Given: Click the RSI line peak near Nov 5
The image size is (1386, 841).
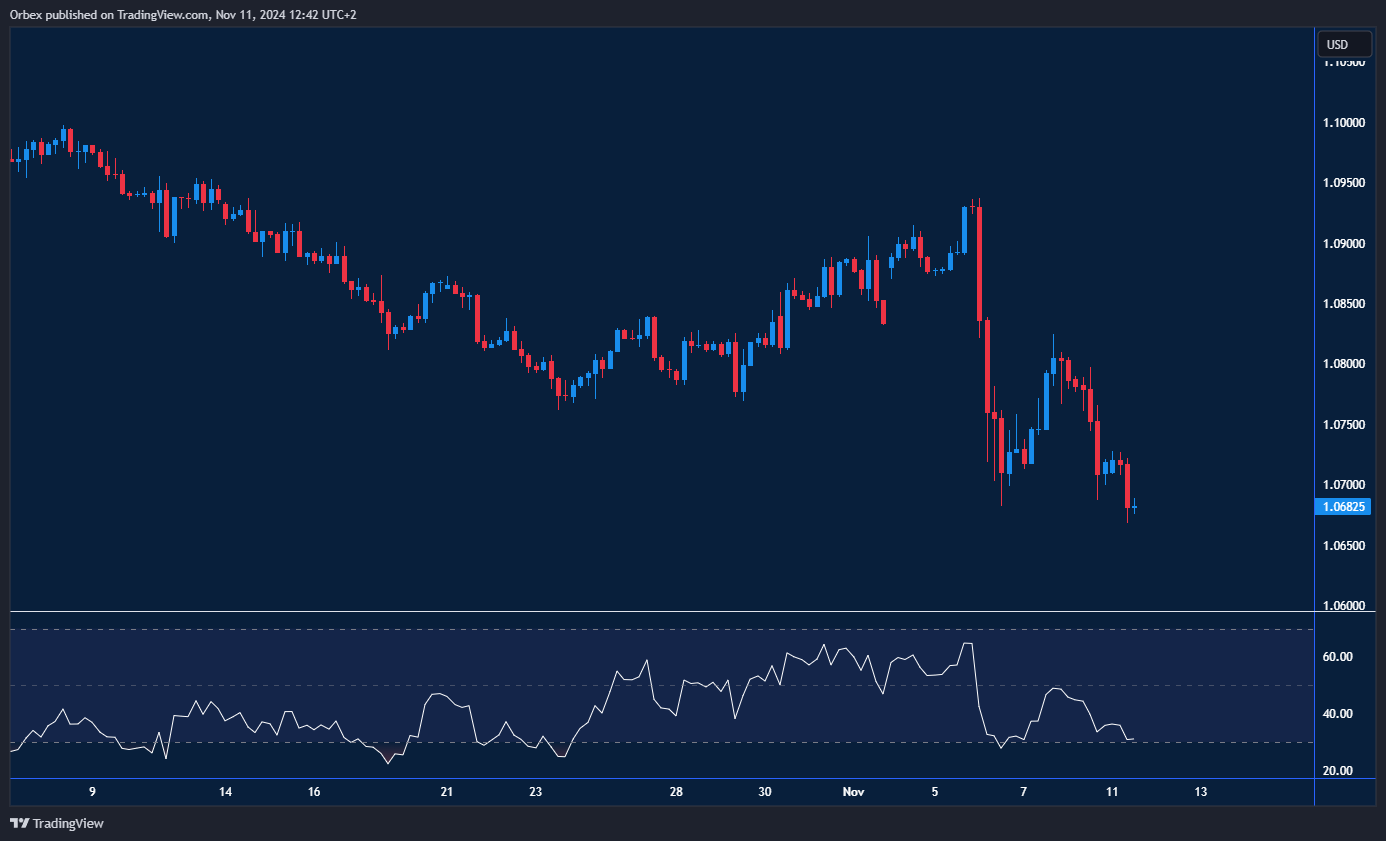Looking at the screenshot, I should pos(967,644).
